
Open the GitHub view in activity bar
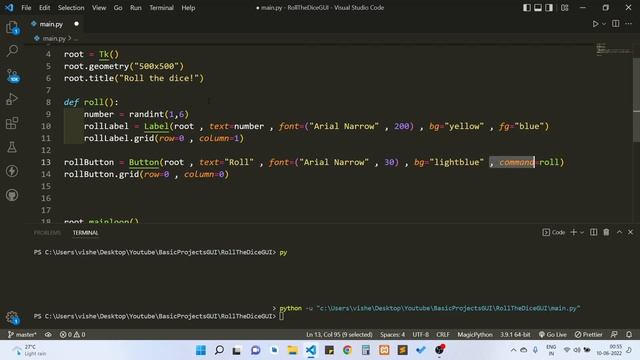point(12,195)
